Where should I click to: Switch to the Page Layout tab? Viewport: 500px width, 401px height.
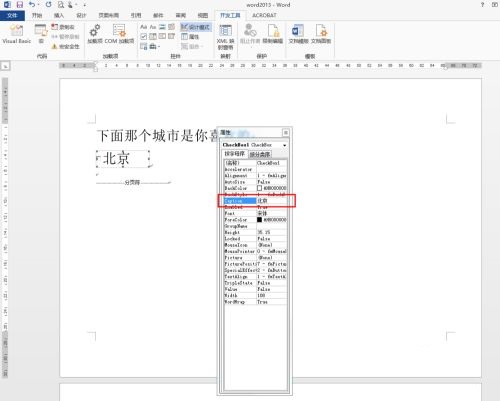(x=109, y=16)
